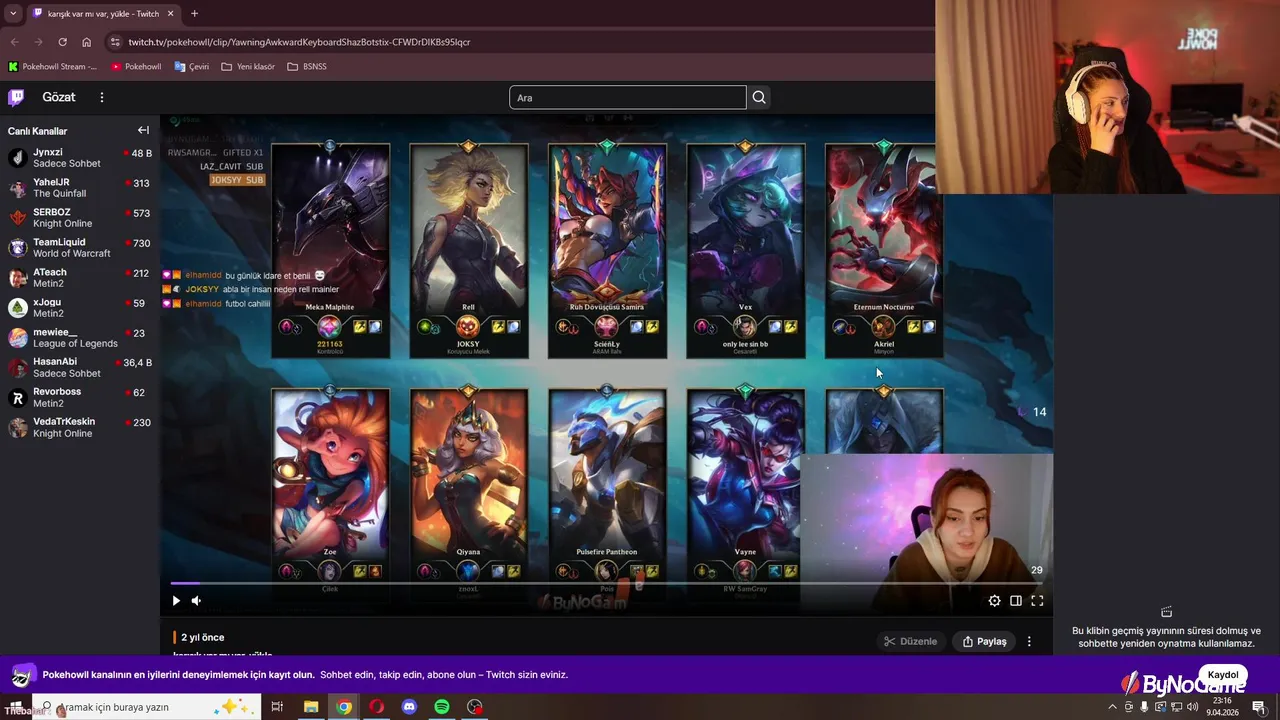The height and width of the screenshot is (720, 1280).
Task: Click the browser home icon
Action: [86, 42]
